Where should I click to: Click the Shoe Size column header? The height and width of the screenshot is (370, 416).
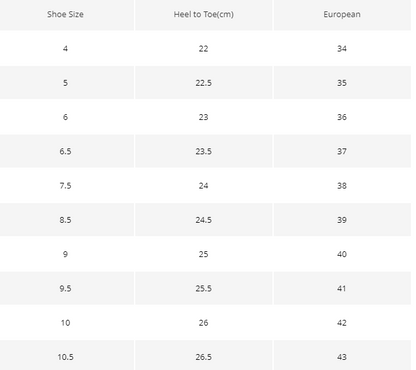coord(65,14)
